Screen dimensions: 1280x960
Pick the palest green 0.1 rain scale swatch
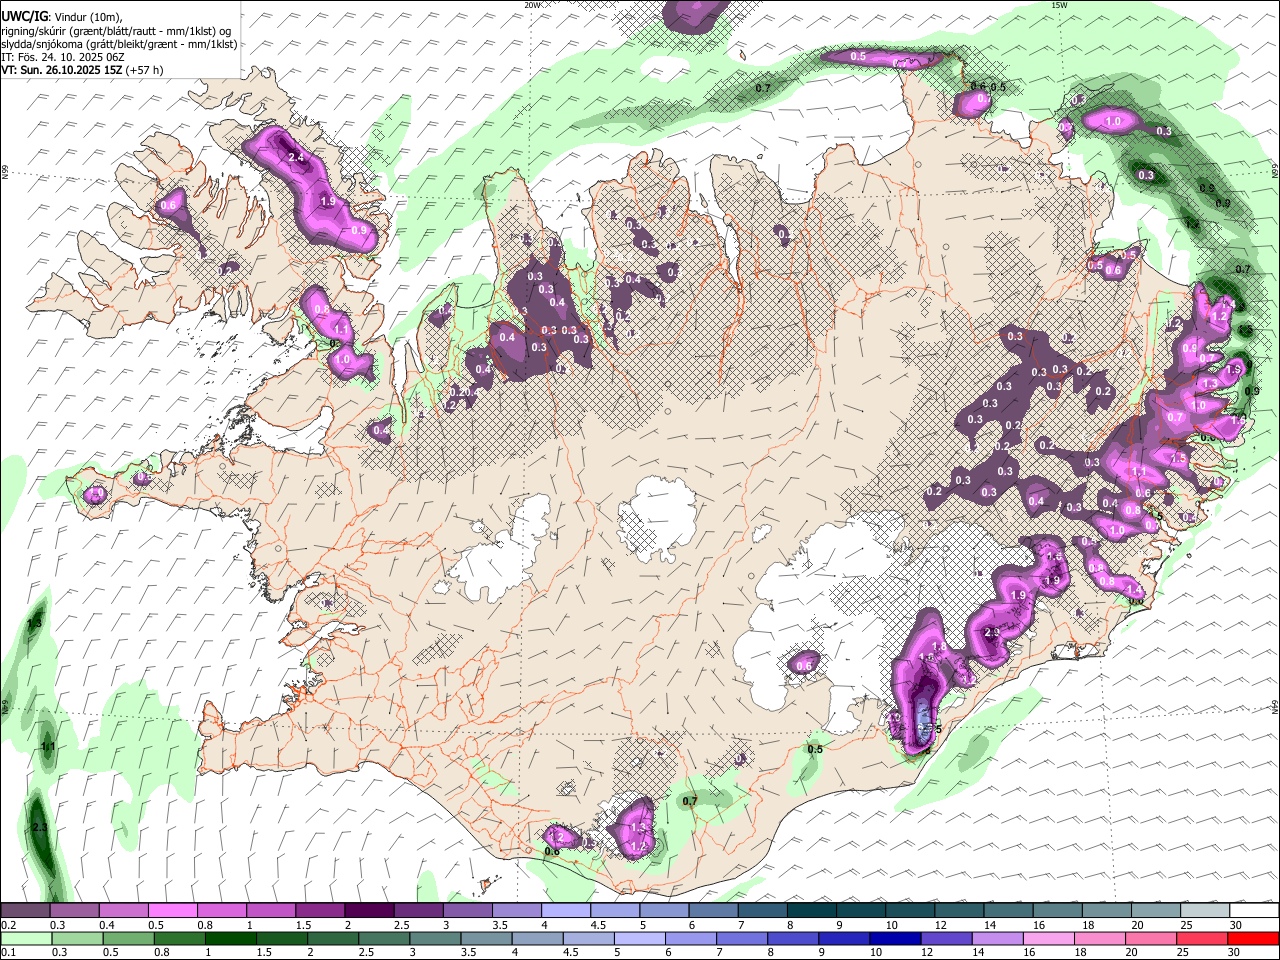click(25, 938)
